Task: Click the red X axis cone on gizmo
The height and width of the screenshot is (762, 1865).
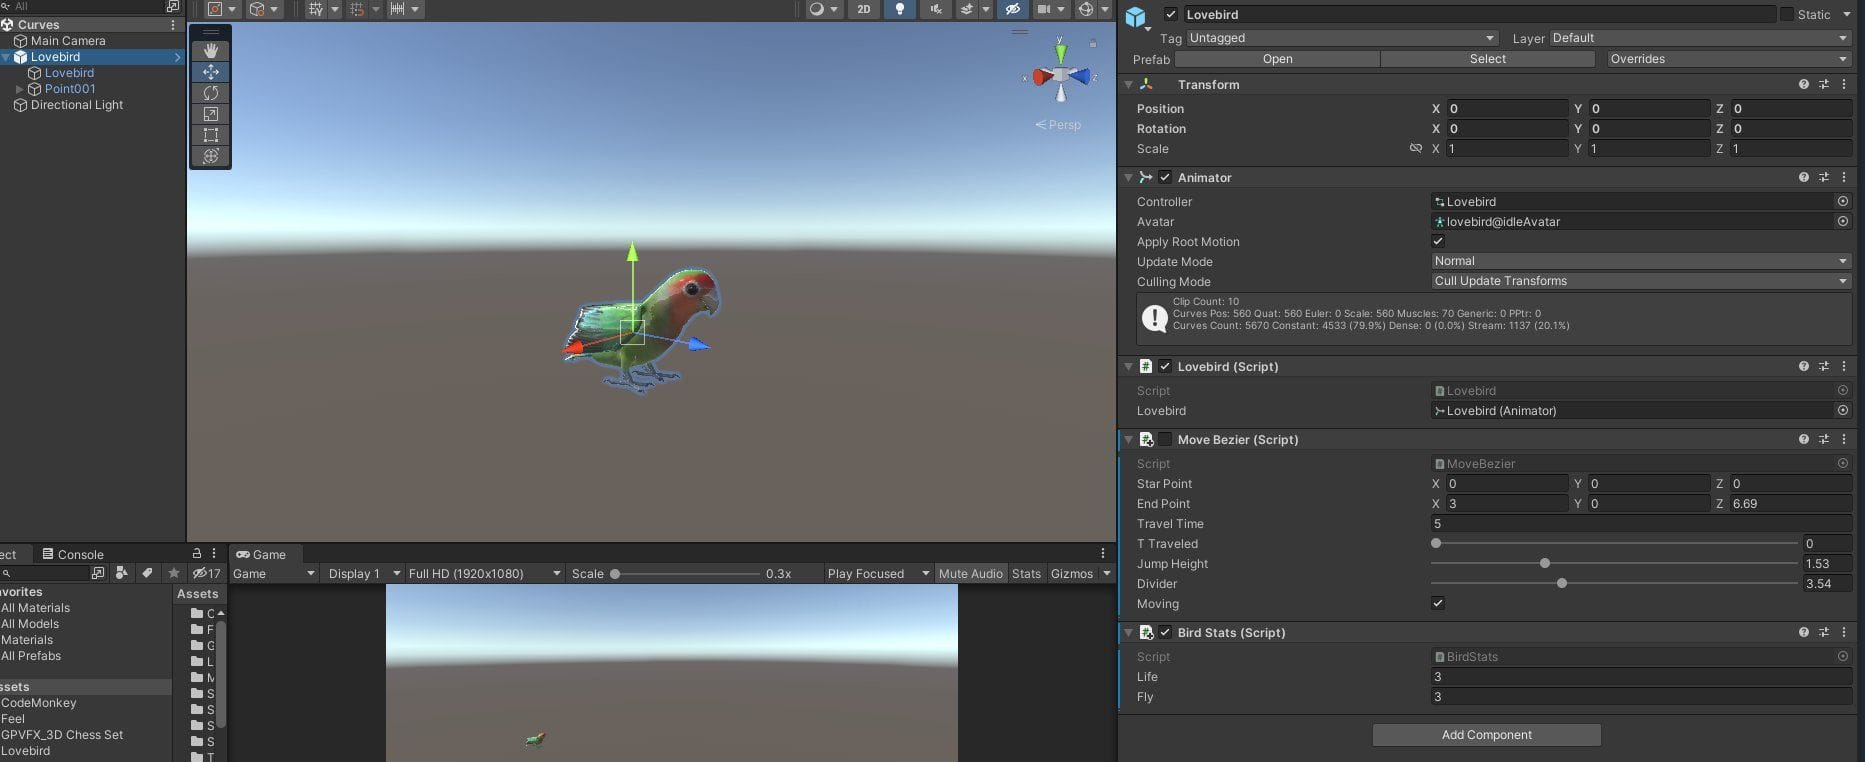Action: click(x=1042, y=76)
